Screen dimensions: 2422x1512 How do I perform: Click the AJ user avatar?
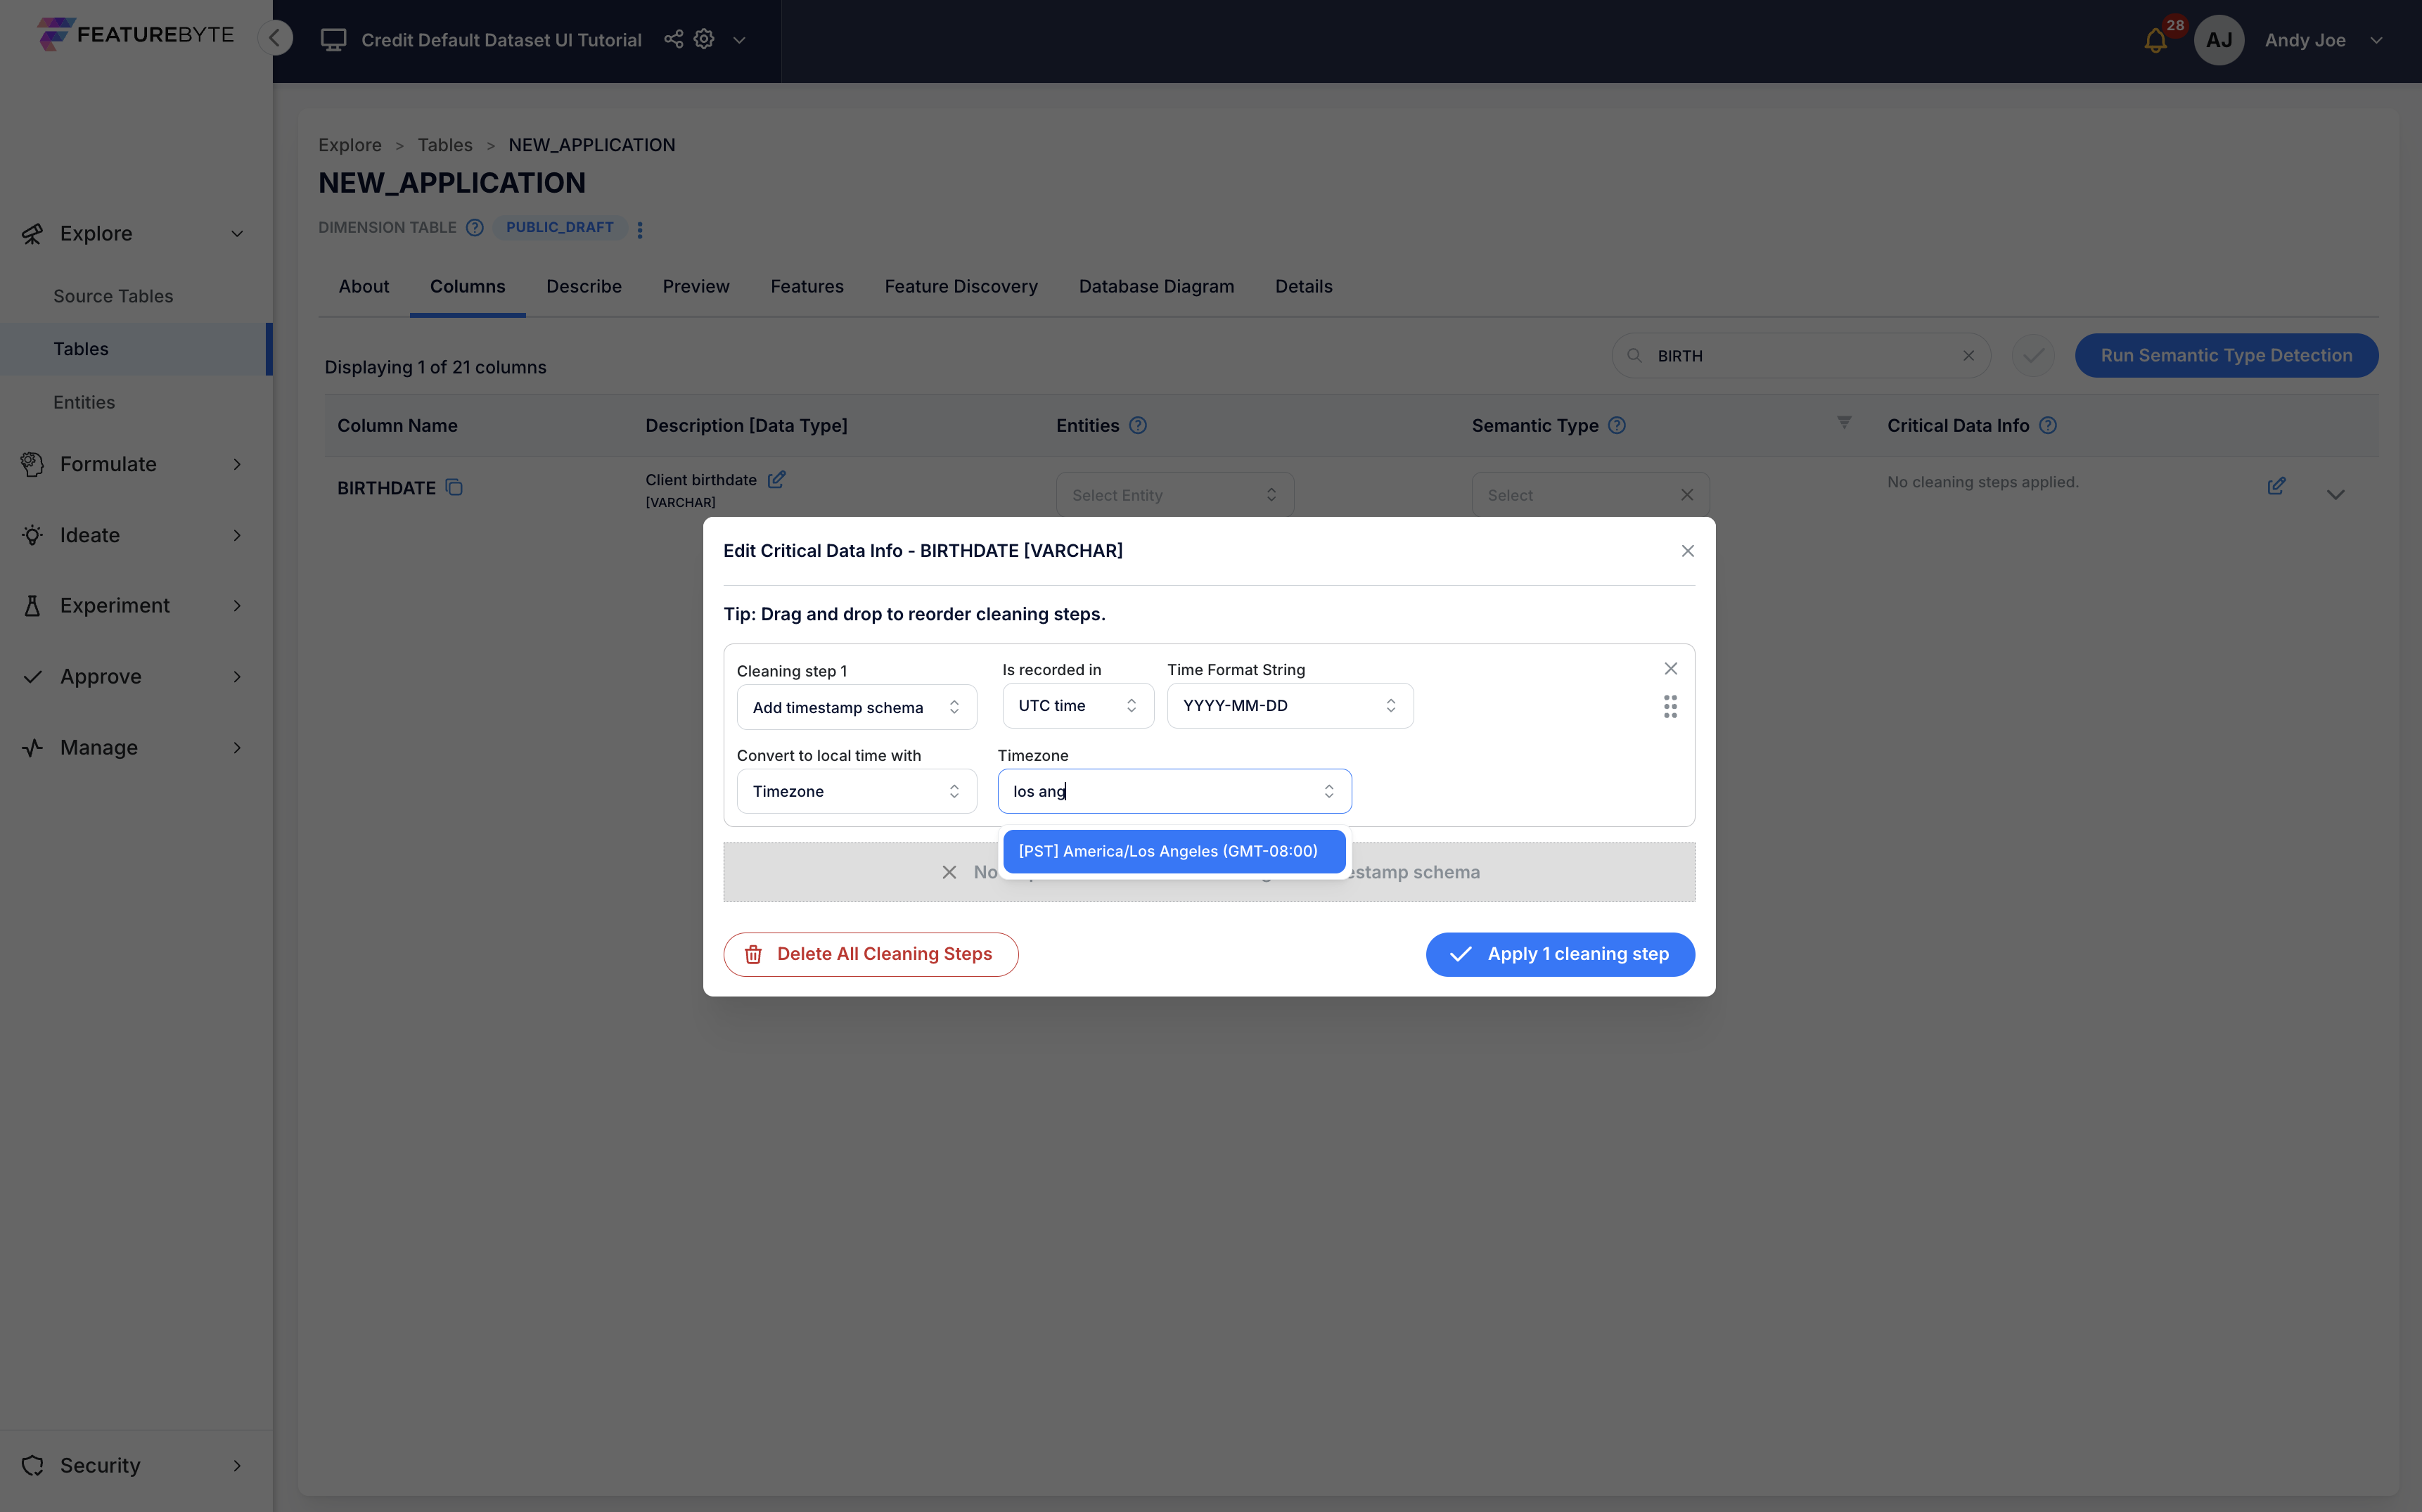(2218, 40)
